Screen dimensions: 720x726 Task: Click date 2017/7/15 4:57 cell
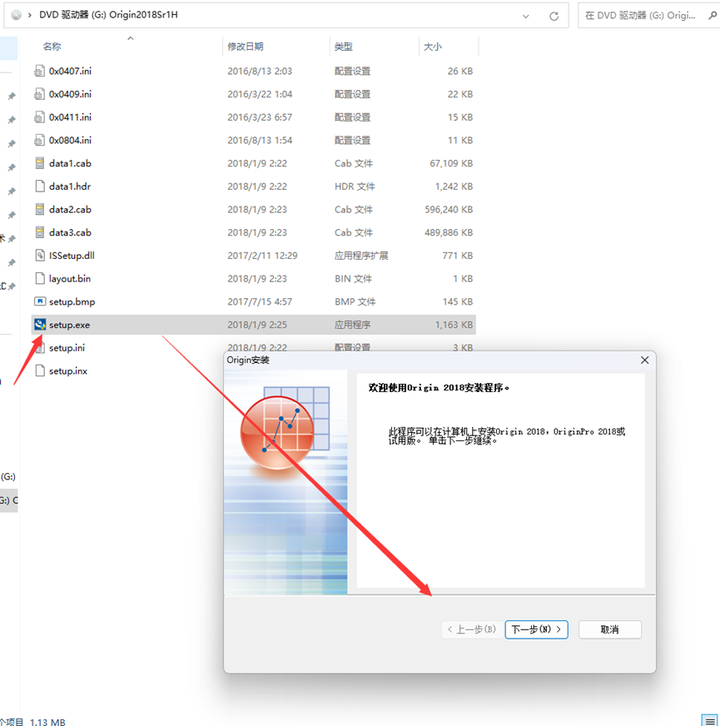(260, 302)
